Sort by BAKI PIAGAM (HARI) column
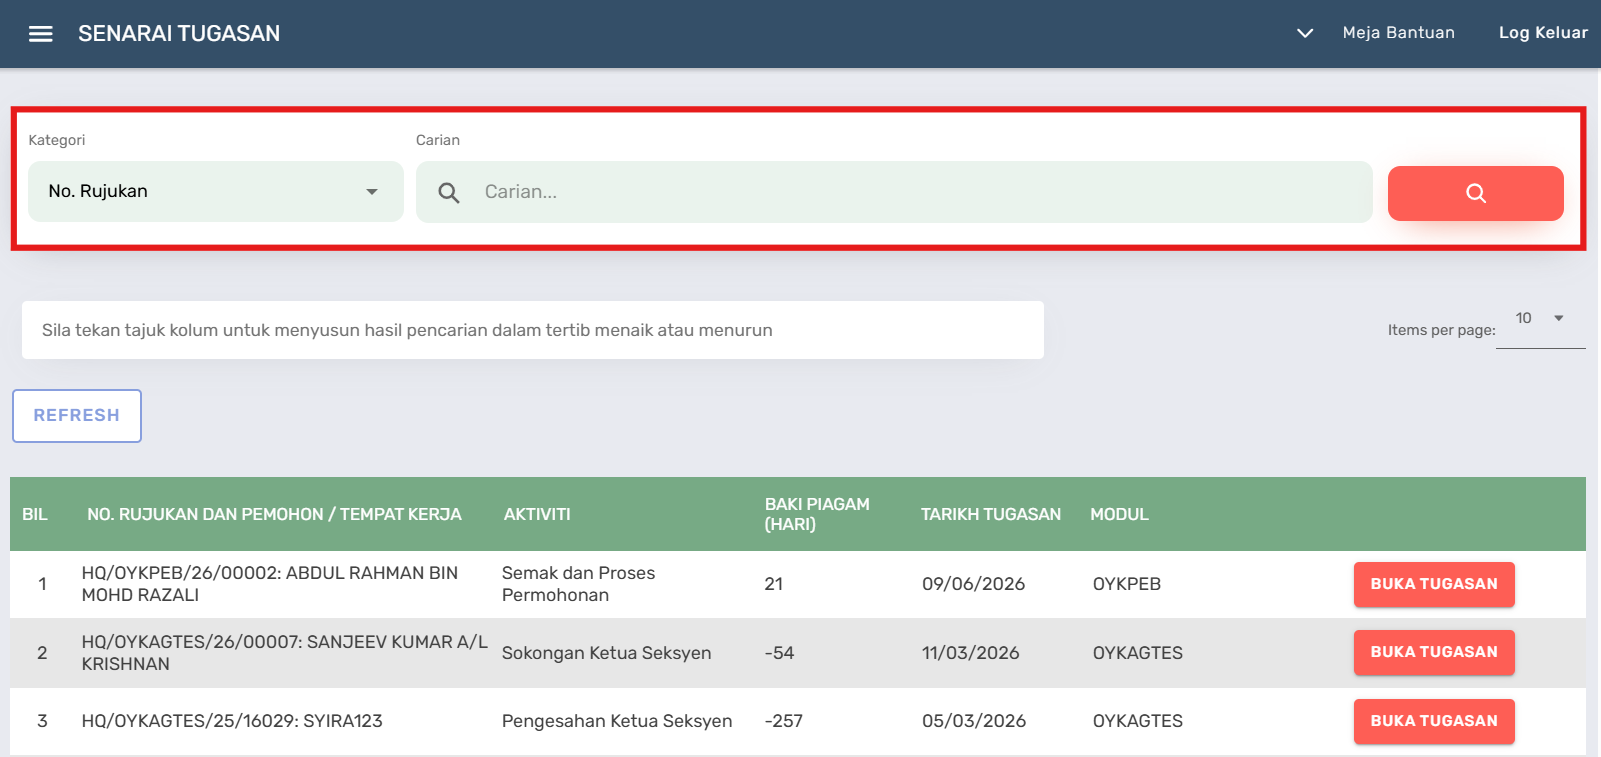The image size is (1601, 757). click(x=817, y=514)
